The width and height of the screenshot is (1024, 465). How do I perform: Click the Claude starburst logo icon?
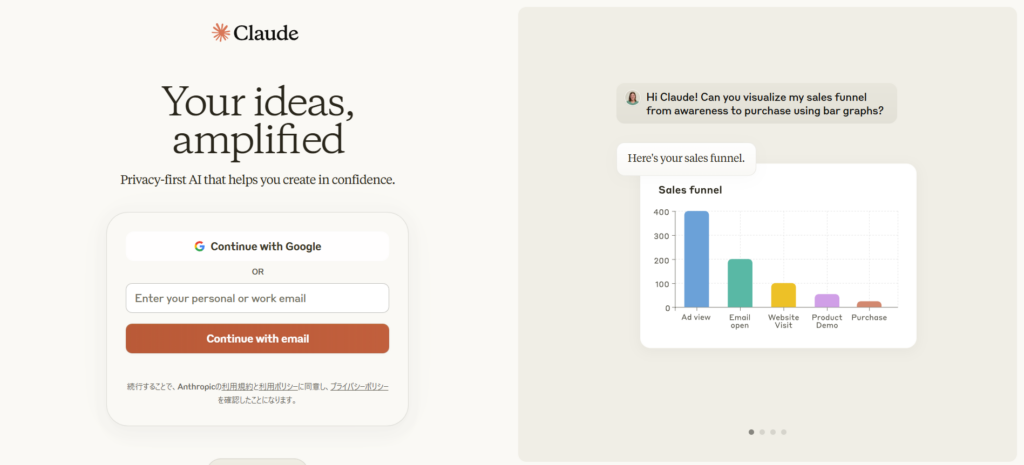pos(221,33)
